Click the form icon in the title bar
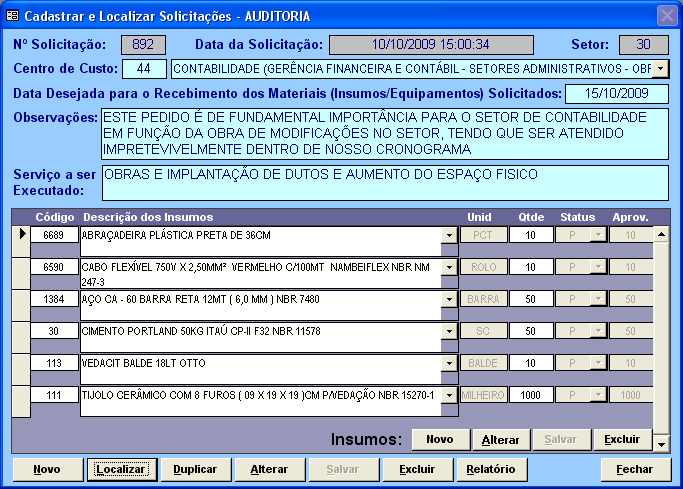683x489 pixels. (12, 16)
